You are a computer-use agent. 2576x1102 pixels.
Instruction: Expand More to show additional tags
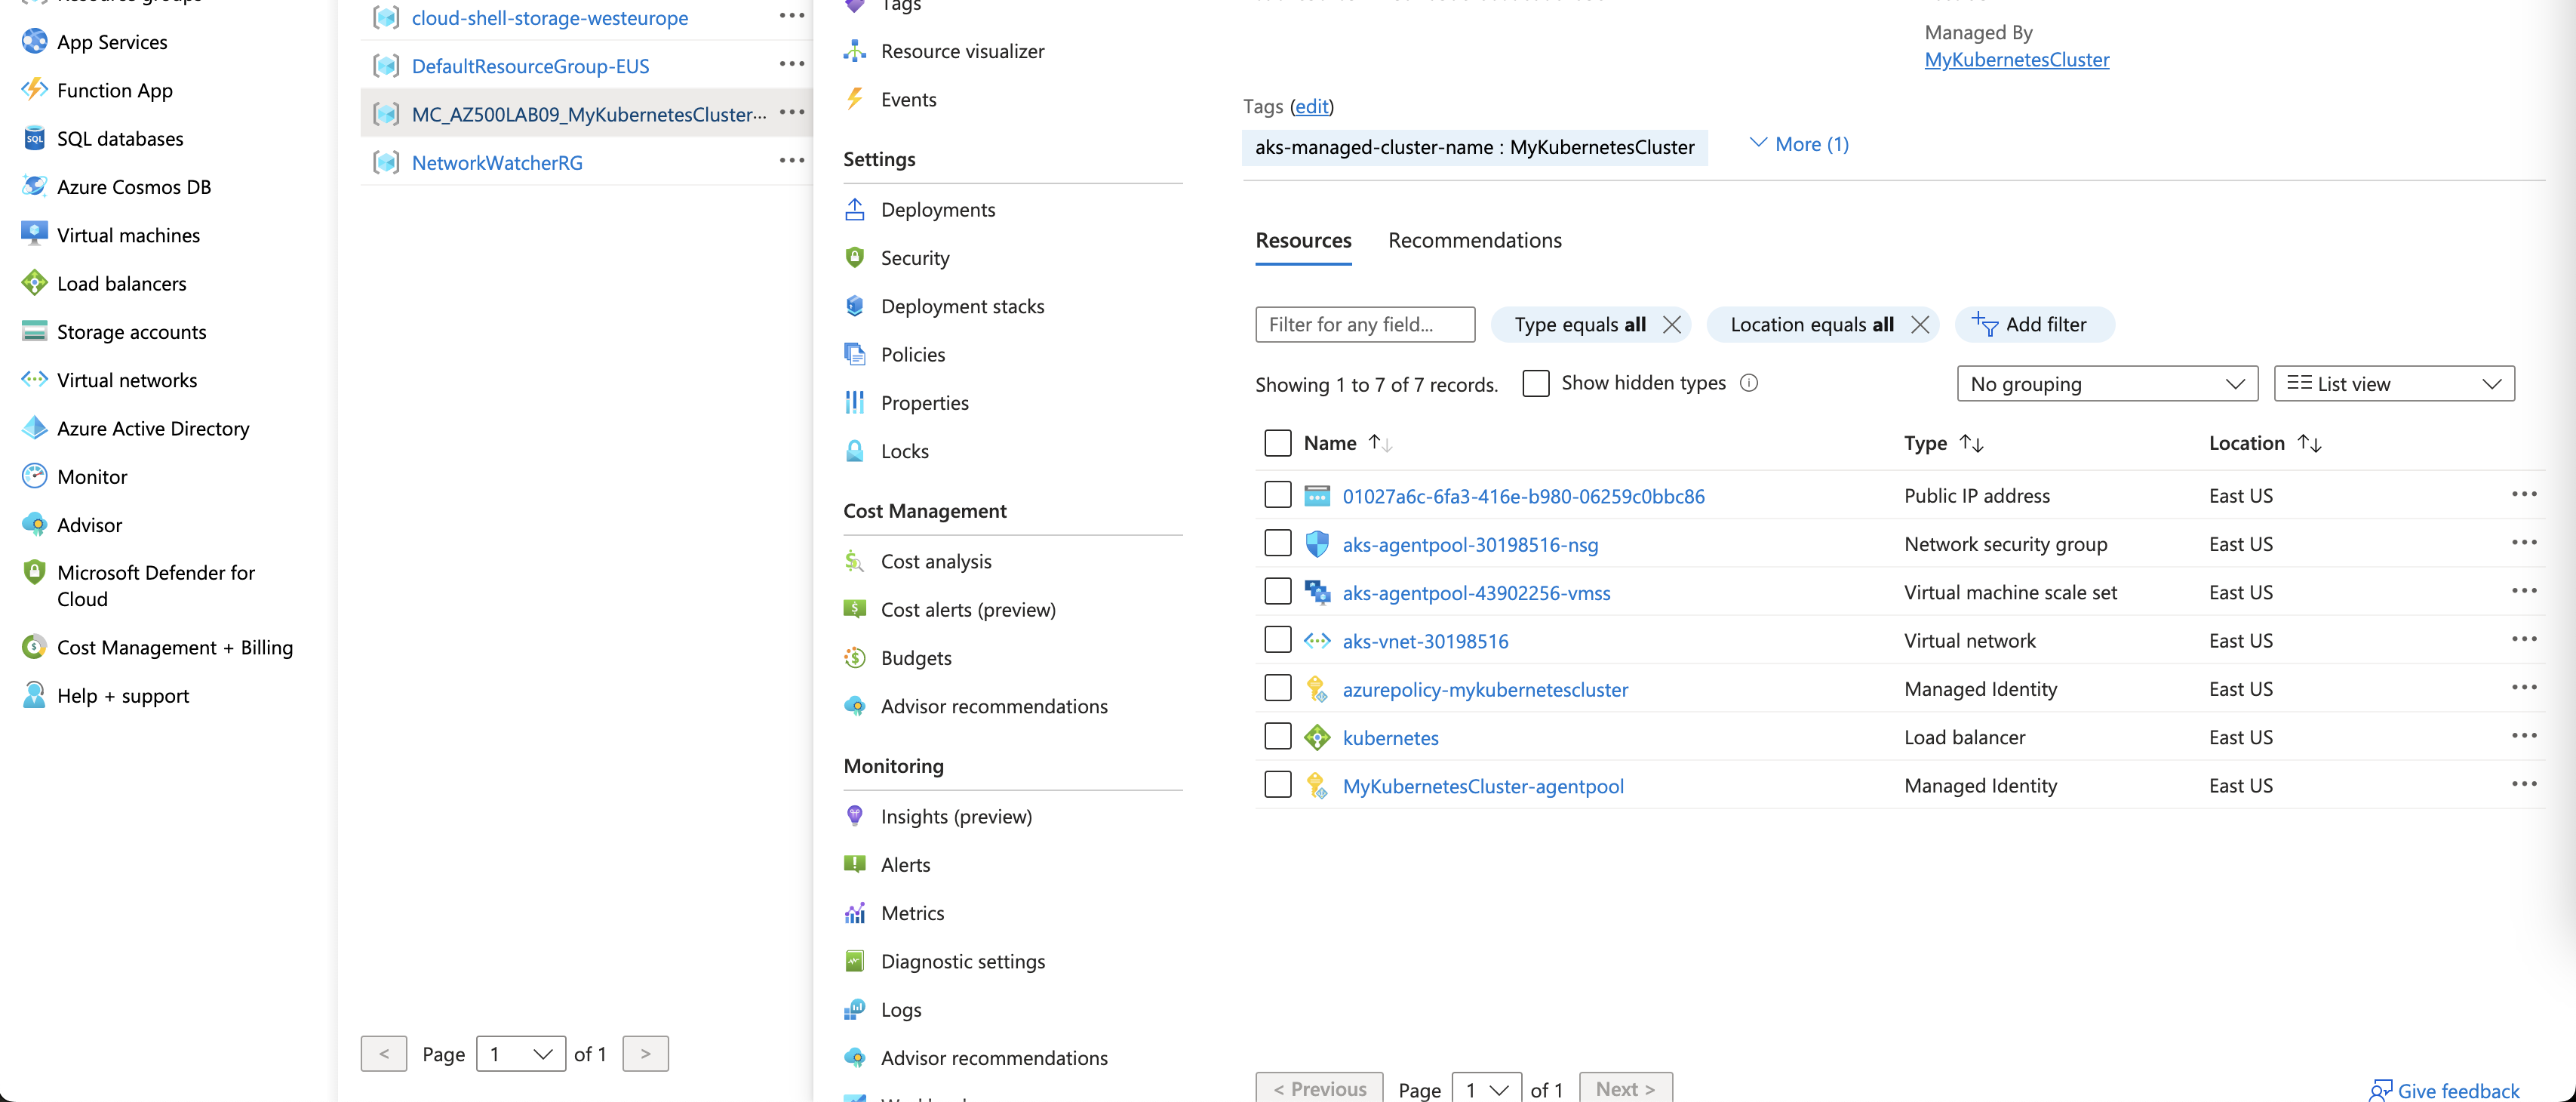1798,143
